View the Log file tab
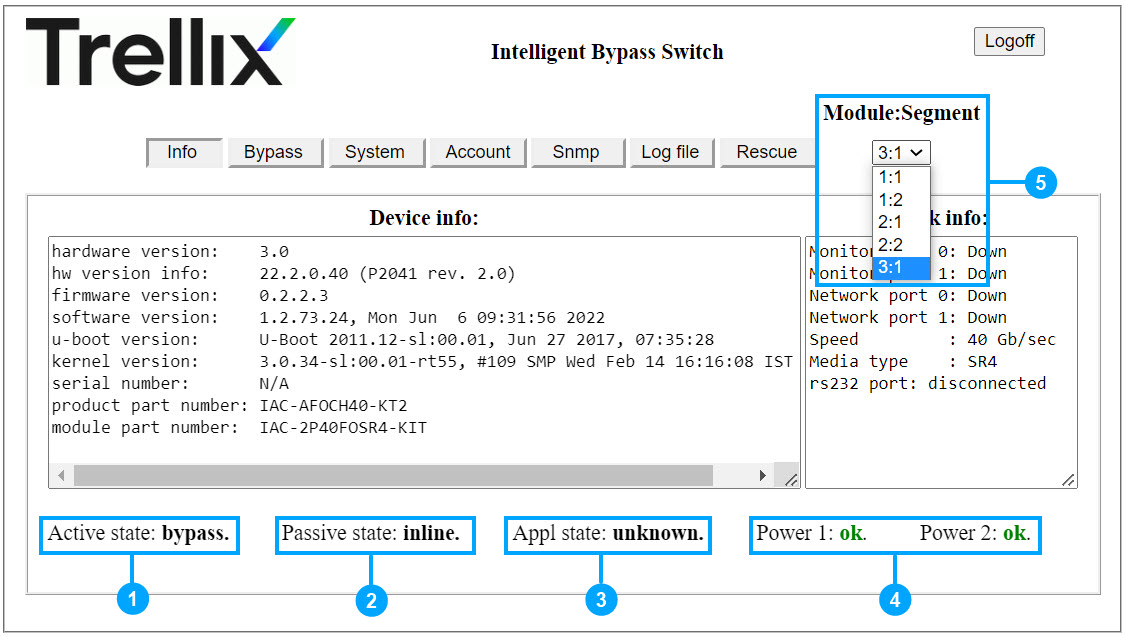 pos(670,152)
